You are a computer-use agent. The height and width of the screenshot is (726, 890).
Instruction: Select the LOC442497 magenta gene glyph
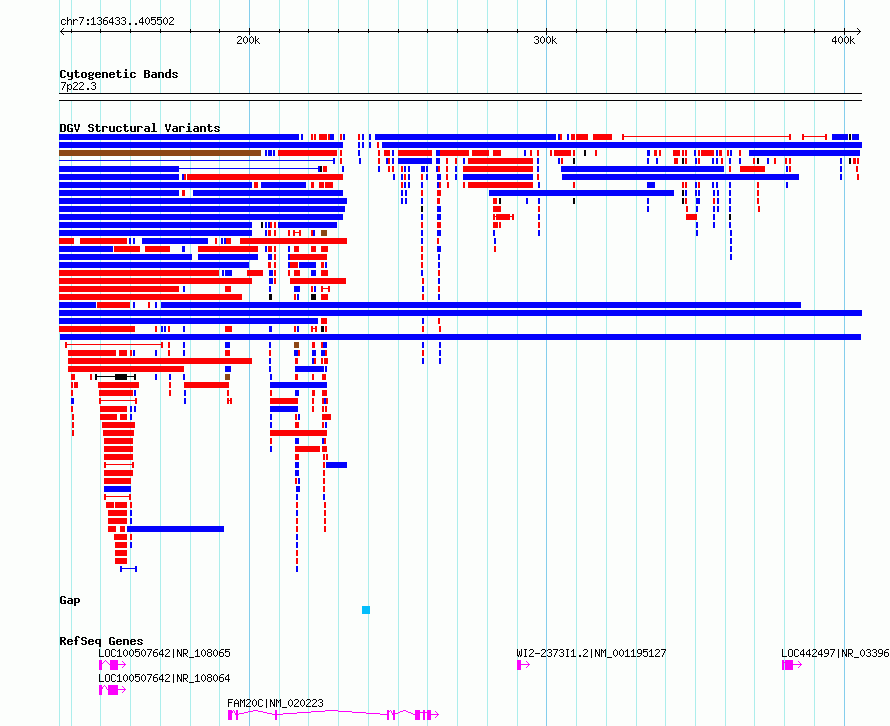tap(792, 665)
